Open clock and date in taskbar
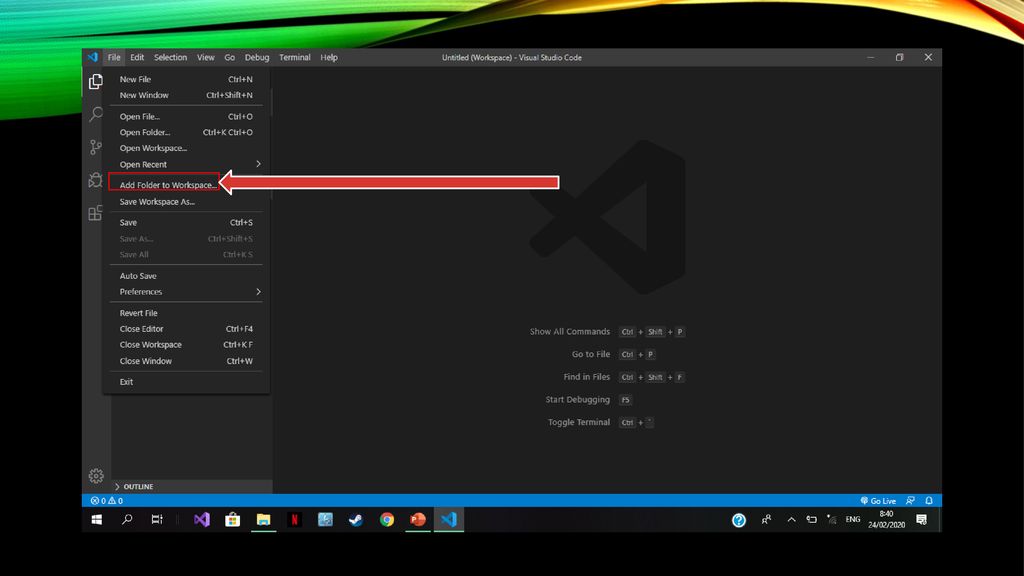This screenshot has height=576, width=1024. [x=886, y=520]
